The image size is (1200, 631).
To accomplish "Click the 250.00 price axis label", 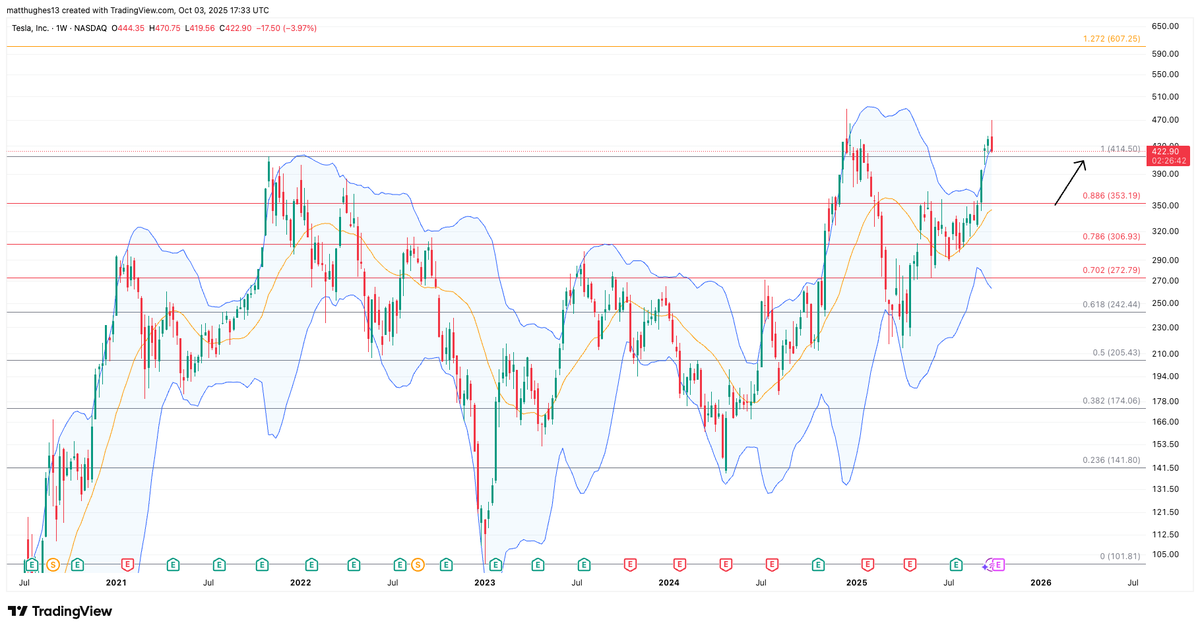I will (1165, 303).
